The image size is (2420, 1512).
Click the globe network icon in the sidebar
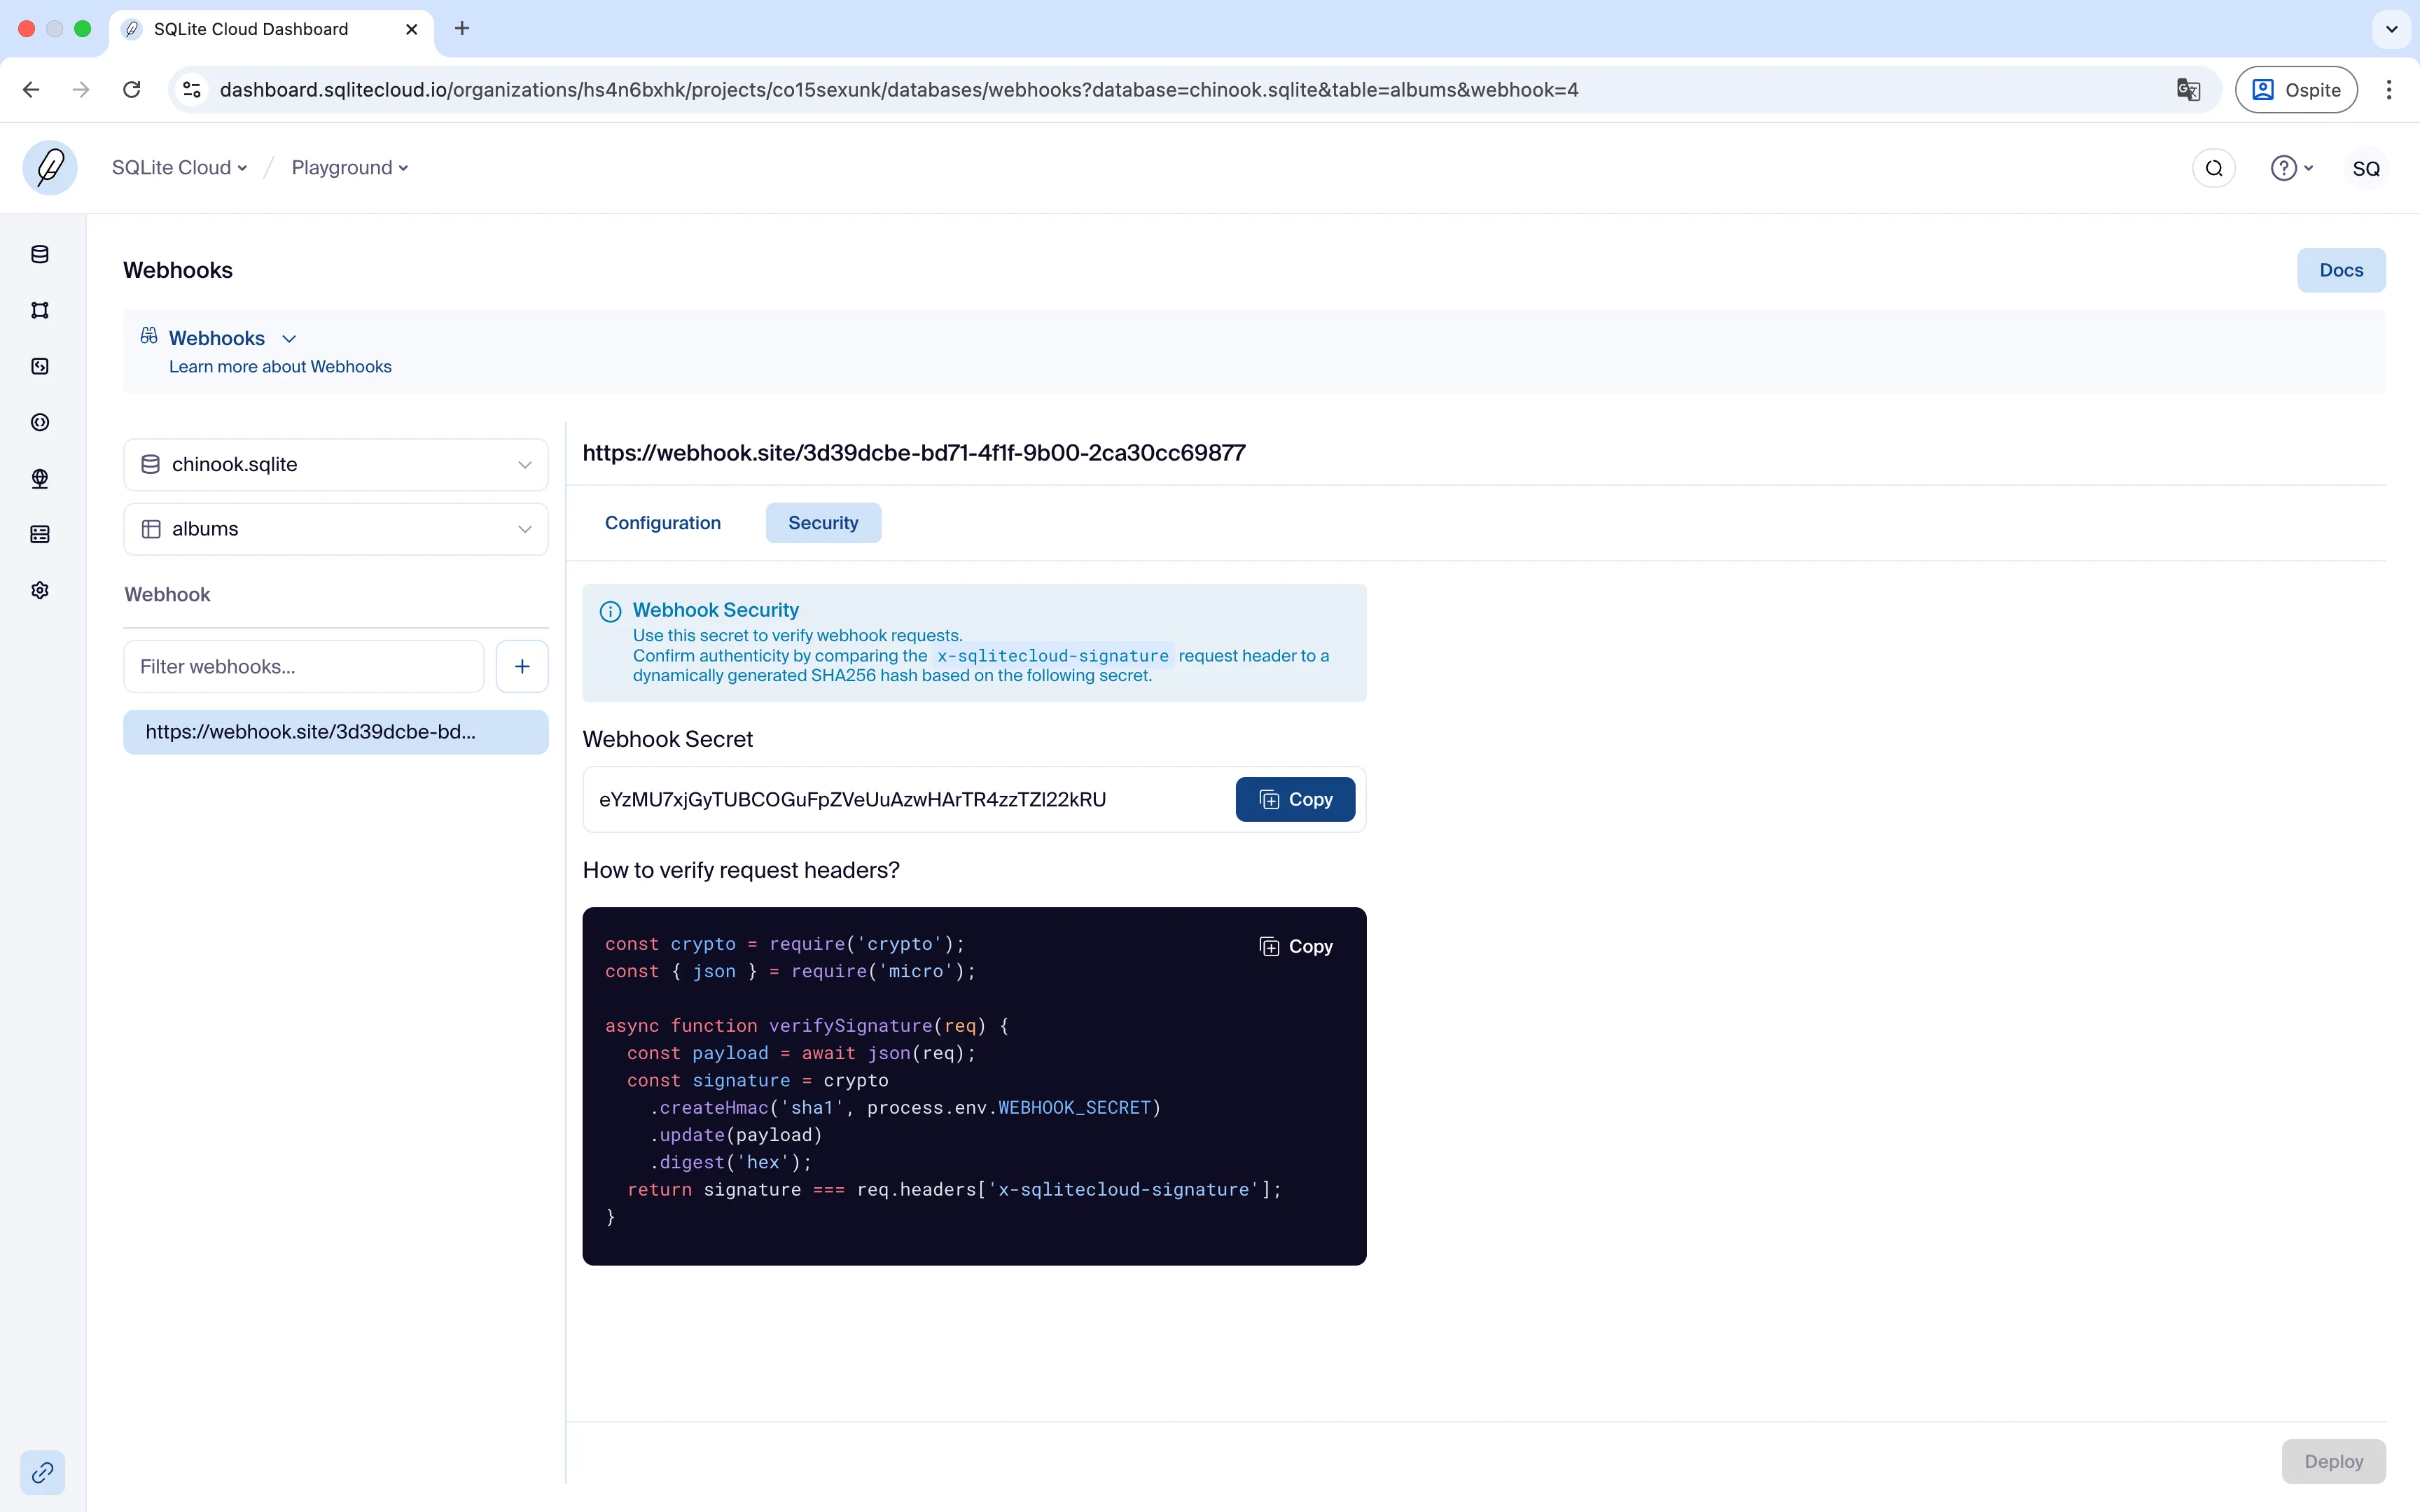click(x=39, y=478)
